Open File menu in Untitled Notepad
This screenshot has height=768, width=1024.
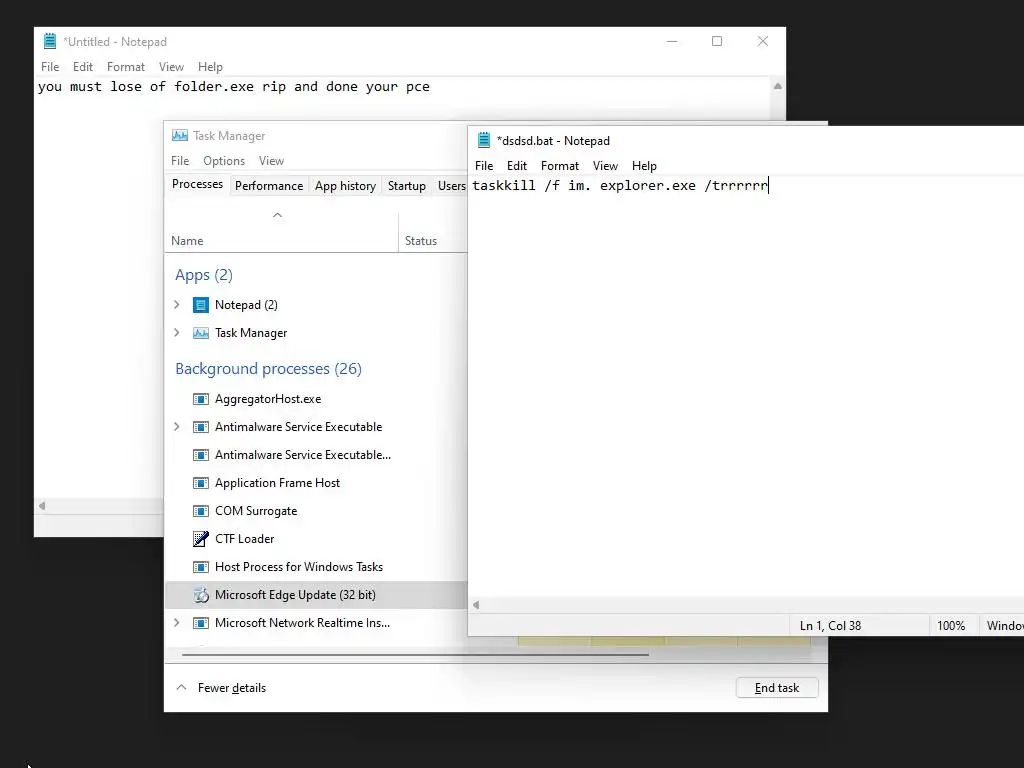pyautogui.click(x=50, y=67)
